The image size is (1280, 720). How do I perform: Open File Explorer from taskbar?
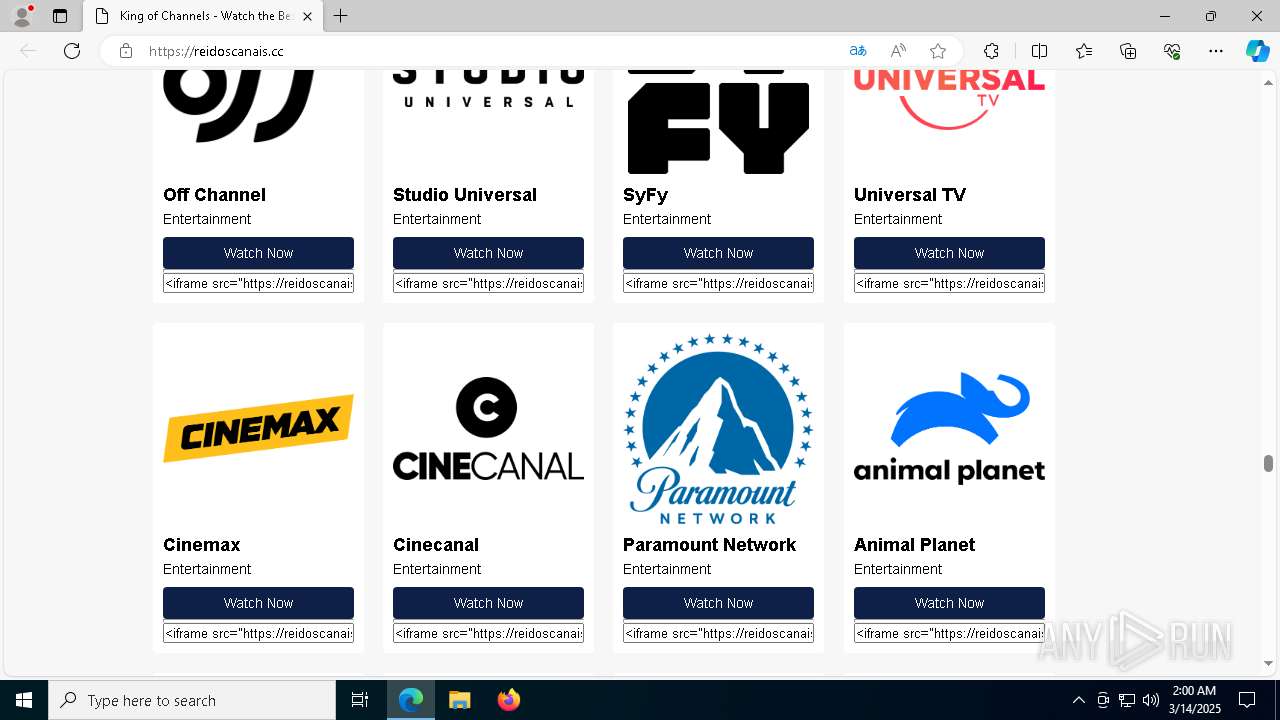(x=459, y=700)
